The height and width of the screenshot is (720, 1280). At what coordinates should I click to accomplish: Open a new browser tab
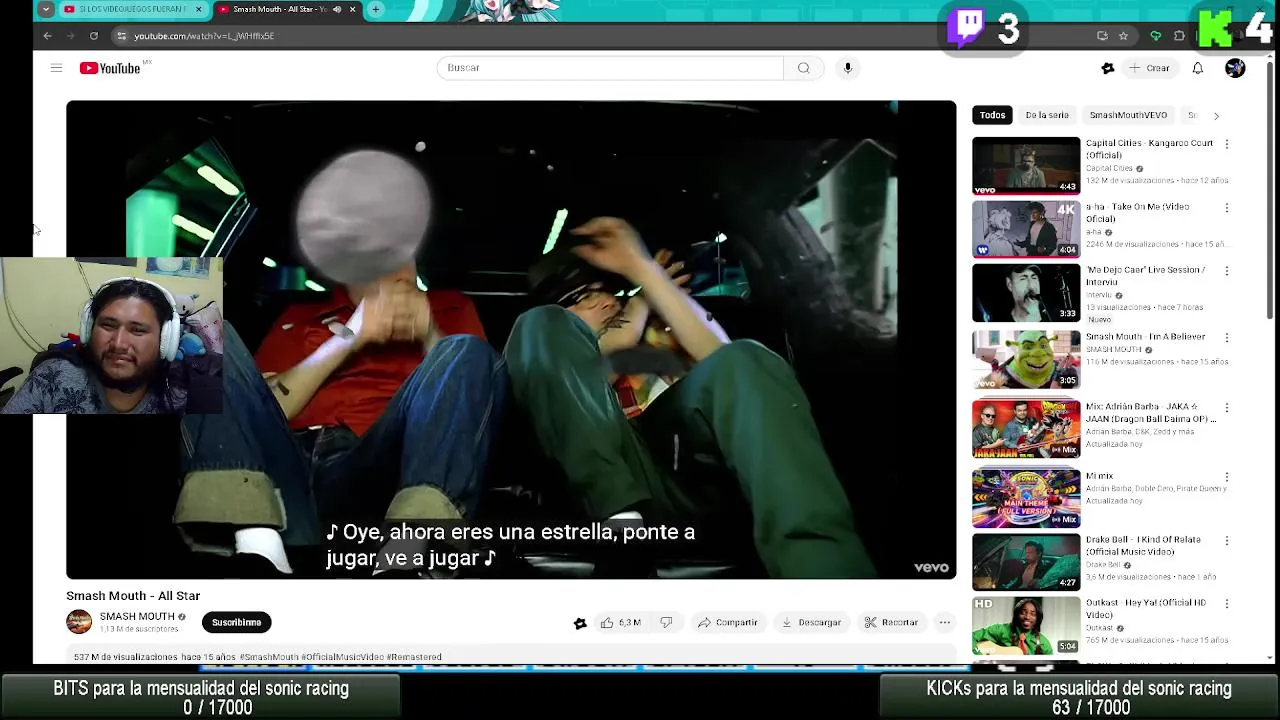pos(375,9)
